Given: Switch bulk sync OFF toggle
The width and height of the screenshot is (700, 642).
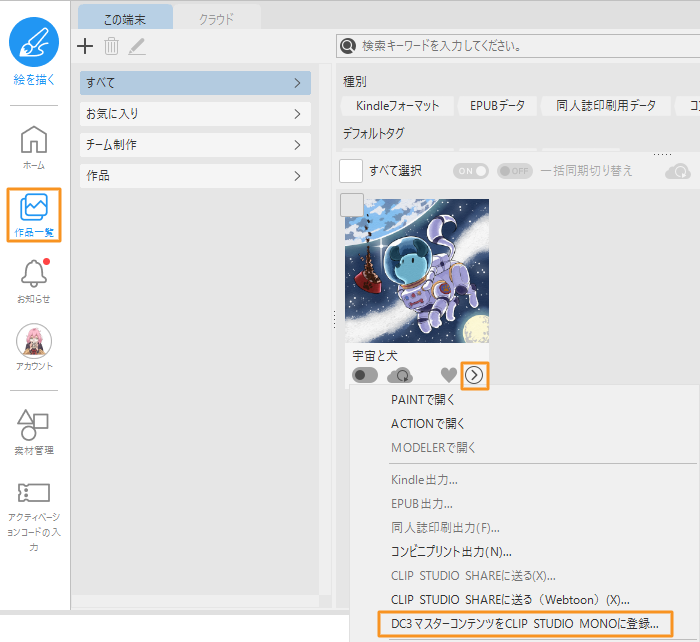Looking at the screenshot, I should tap(515, 171).
